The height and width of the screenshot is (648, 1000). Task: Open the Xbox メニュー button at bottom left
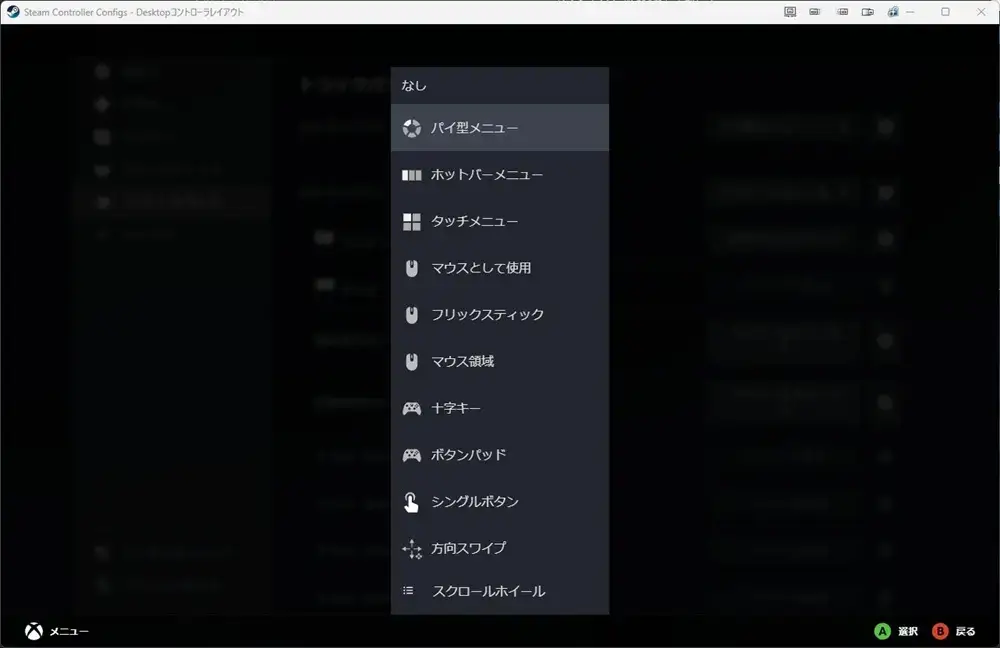57,631
